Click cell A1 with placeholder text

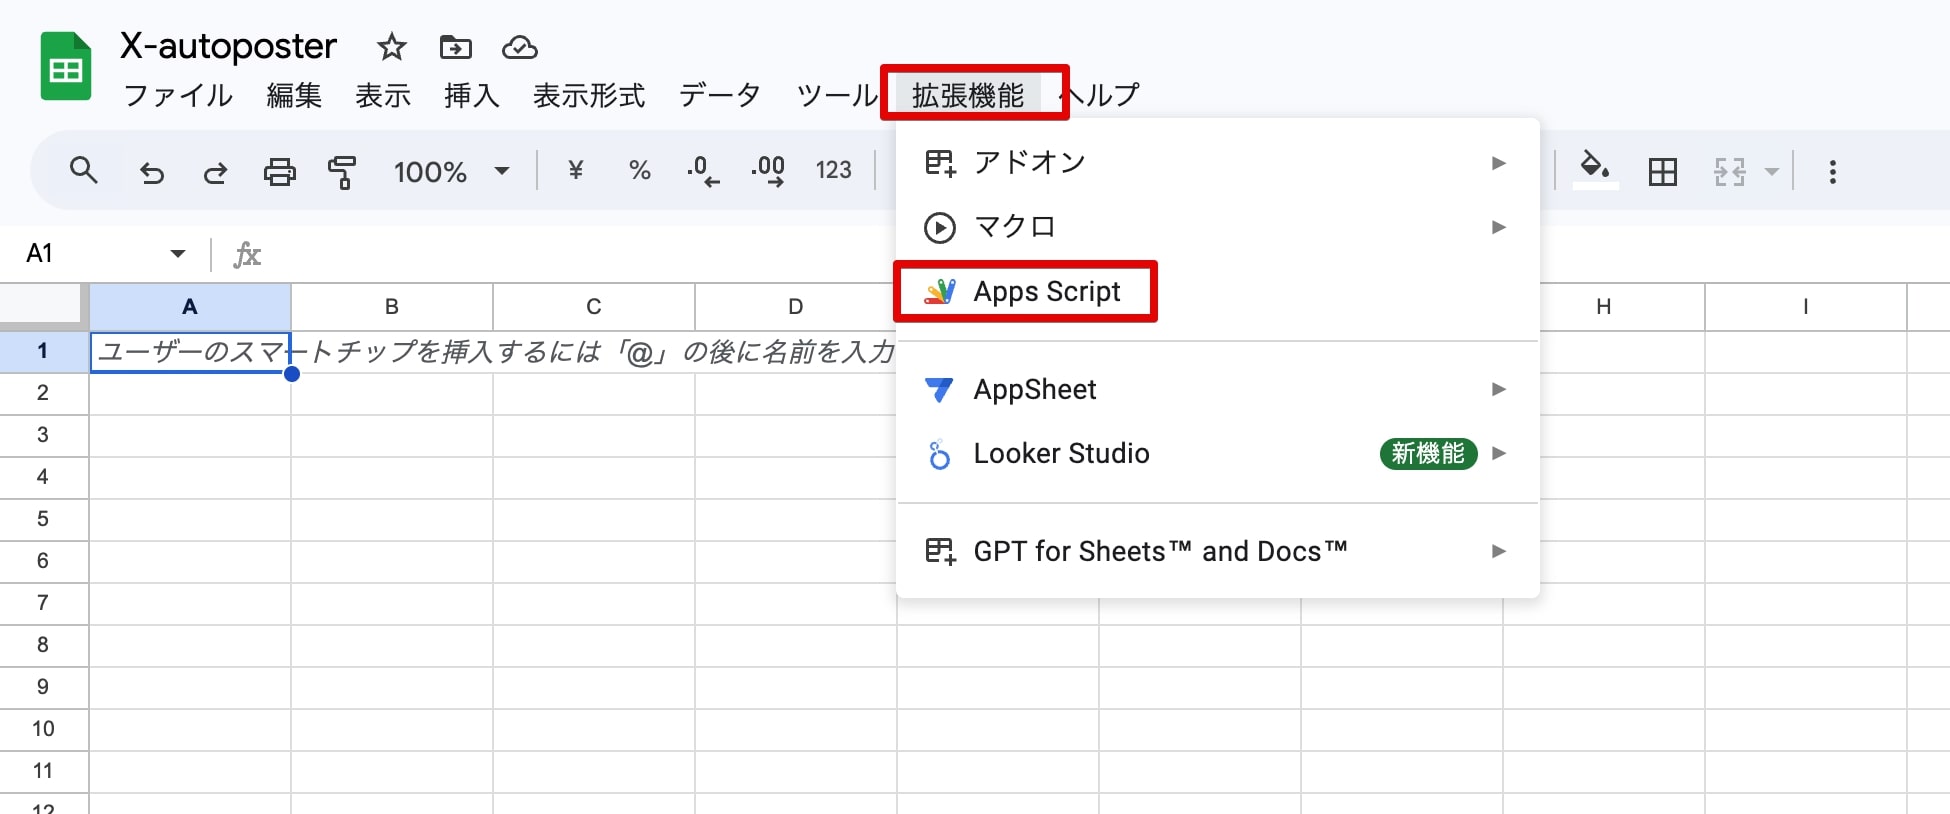coord(190,352)
